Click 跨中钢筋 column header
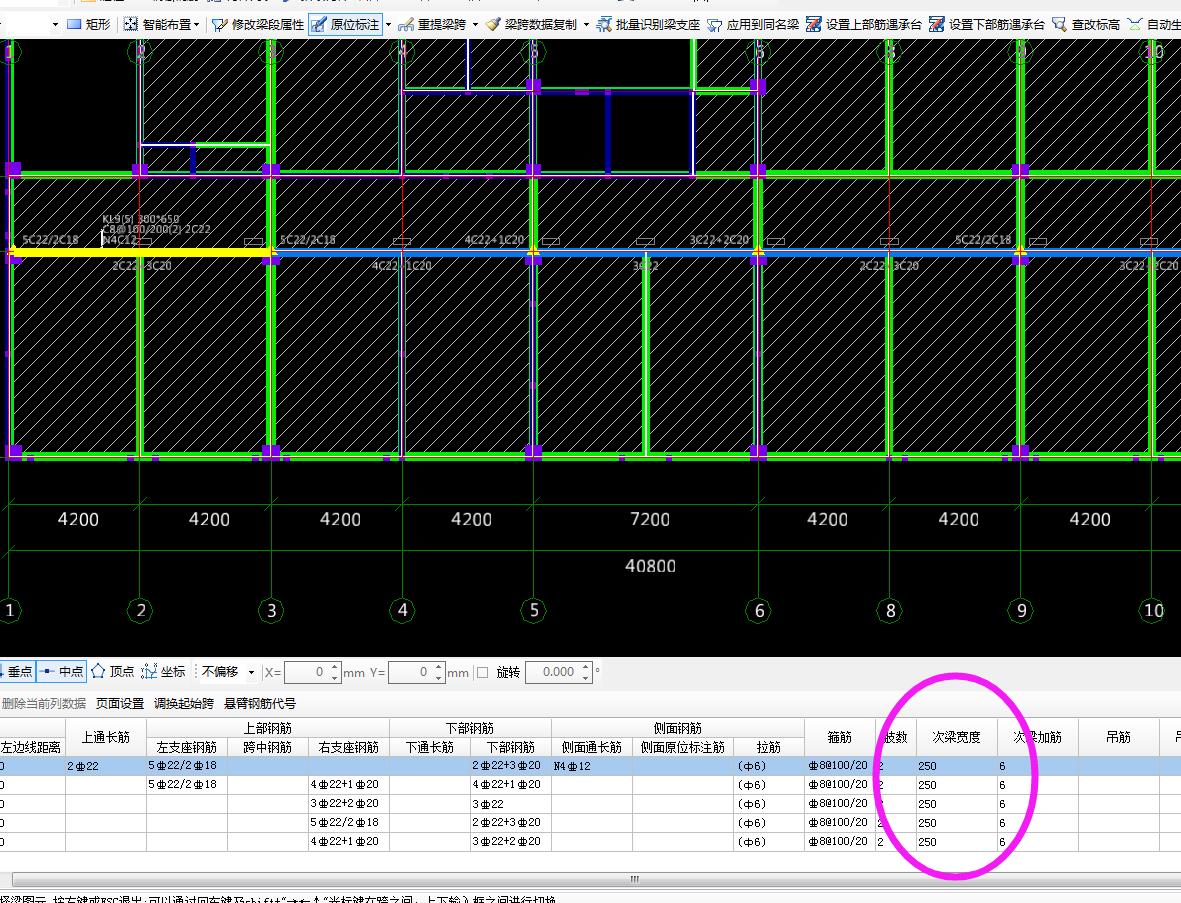This screenshot has width=1181, height=903. [x=267, y=747]
